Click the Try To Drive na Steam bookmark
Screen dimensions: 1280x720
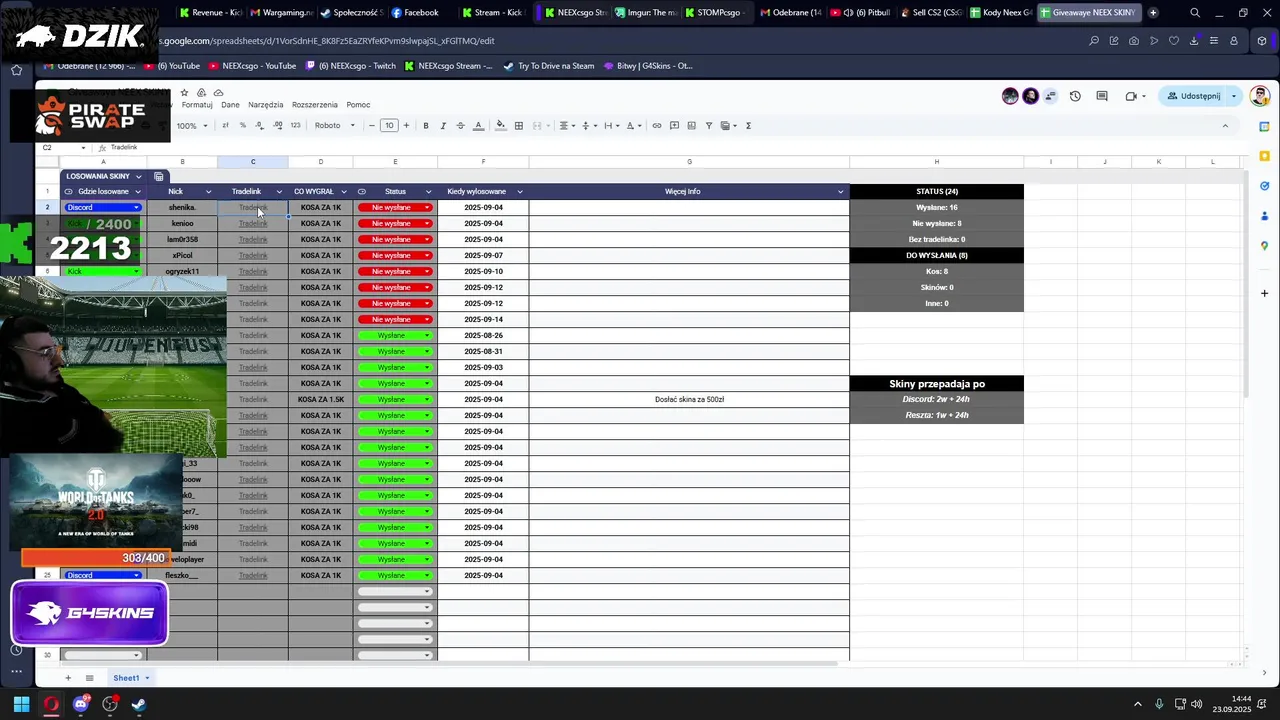(x=550, y=66)
